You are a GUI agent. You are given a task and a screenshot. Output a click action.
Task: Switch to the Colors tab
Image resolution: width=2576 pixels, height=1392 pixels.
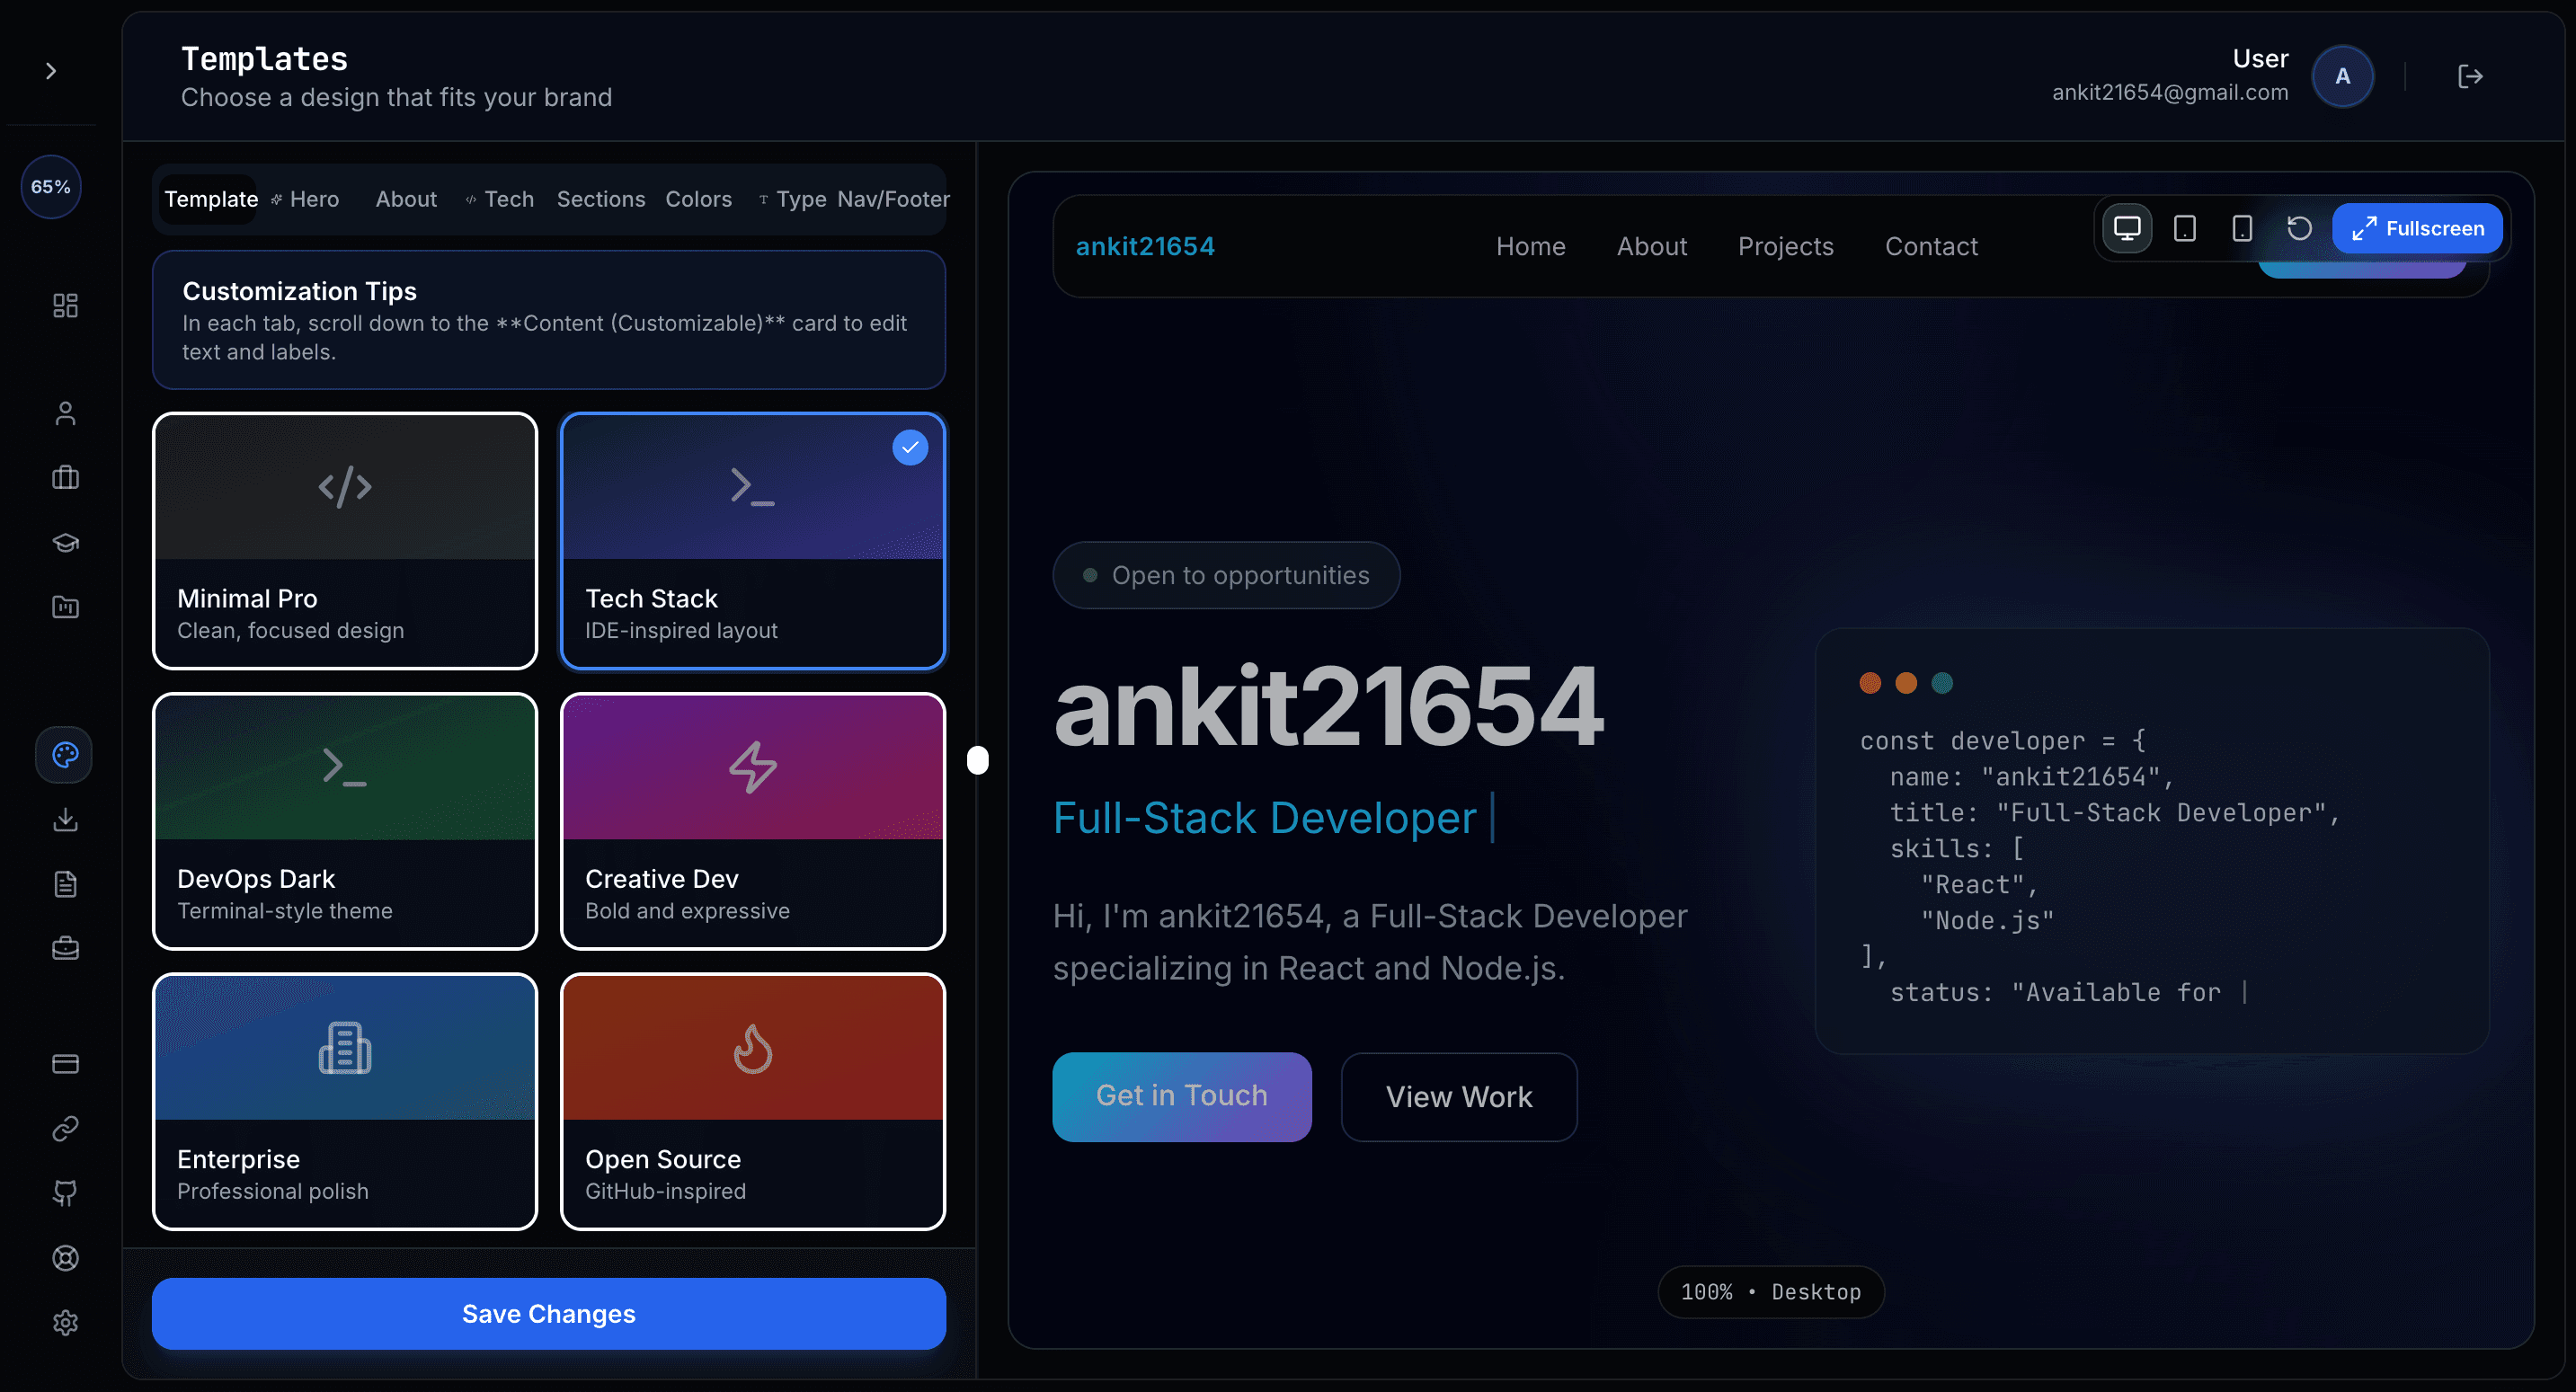click(x=698, y=199)
